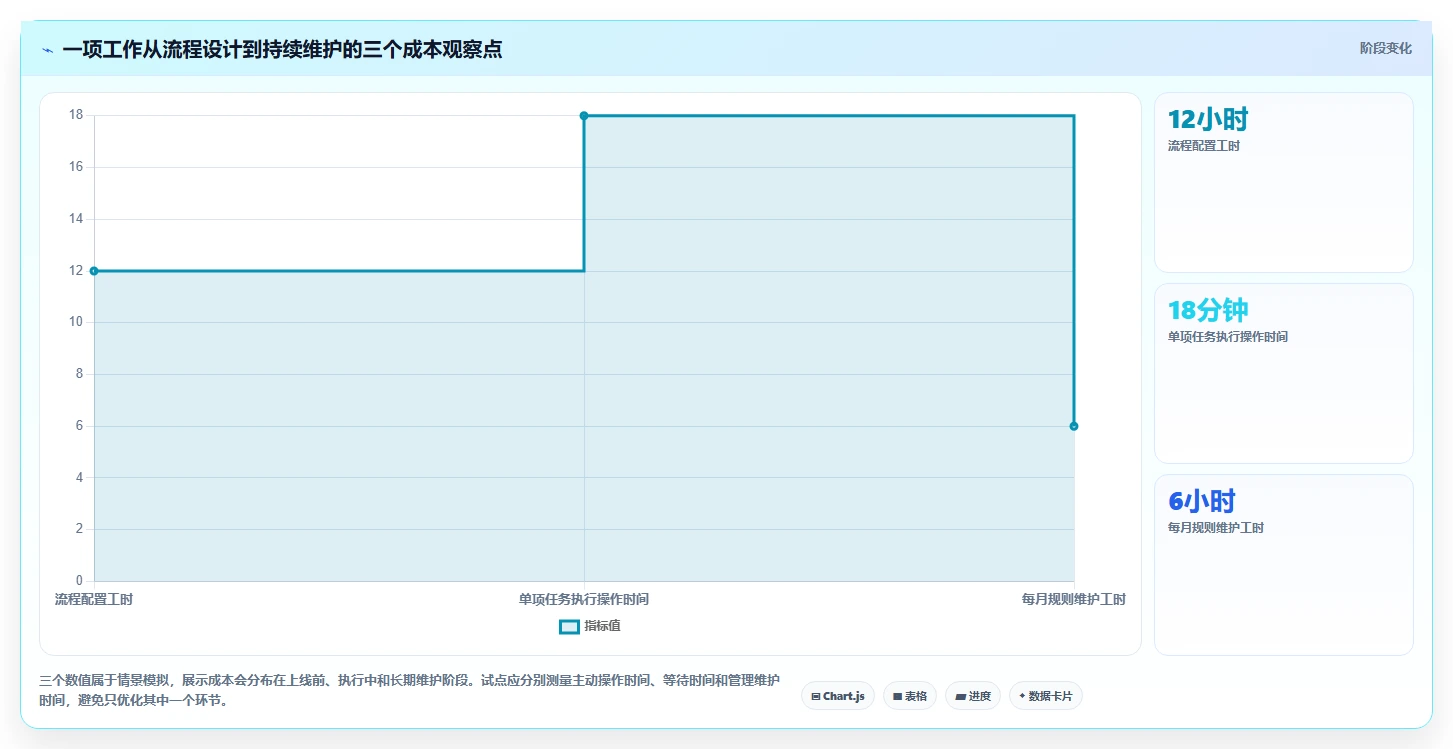Open the 18分钟 stat card
The image size is (1453, 749).
1284,373
